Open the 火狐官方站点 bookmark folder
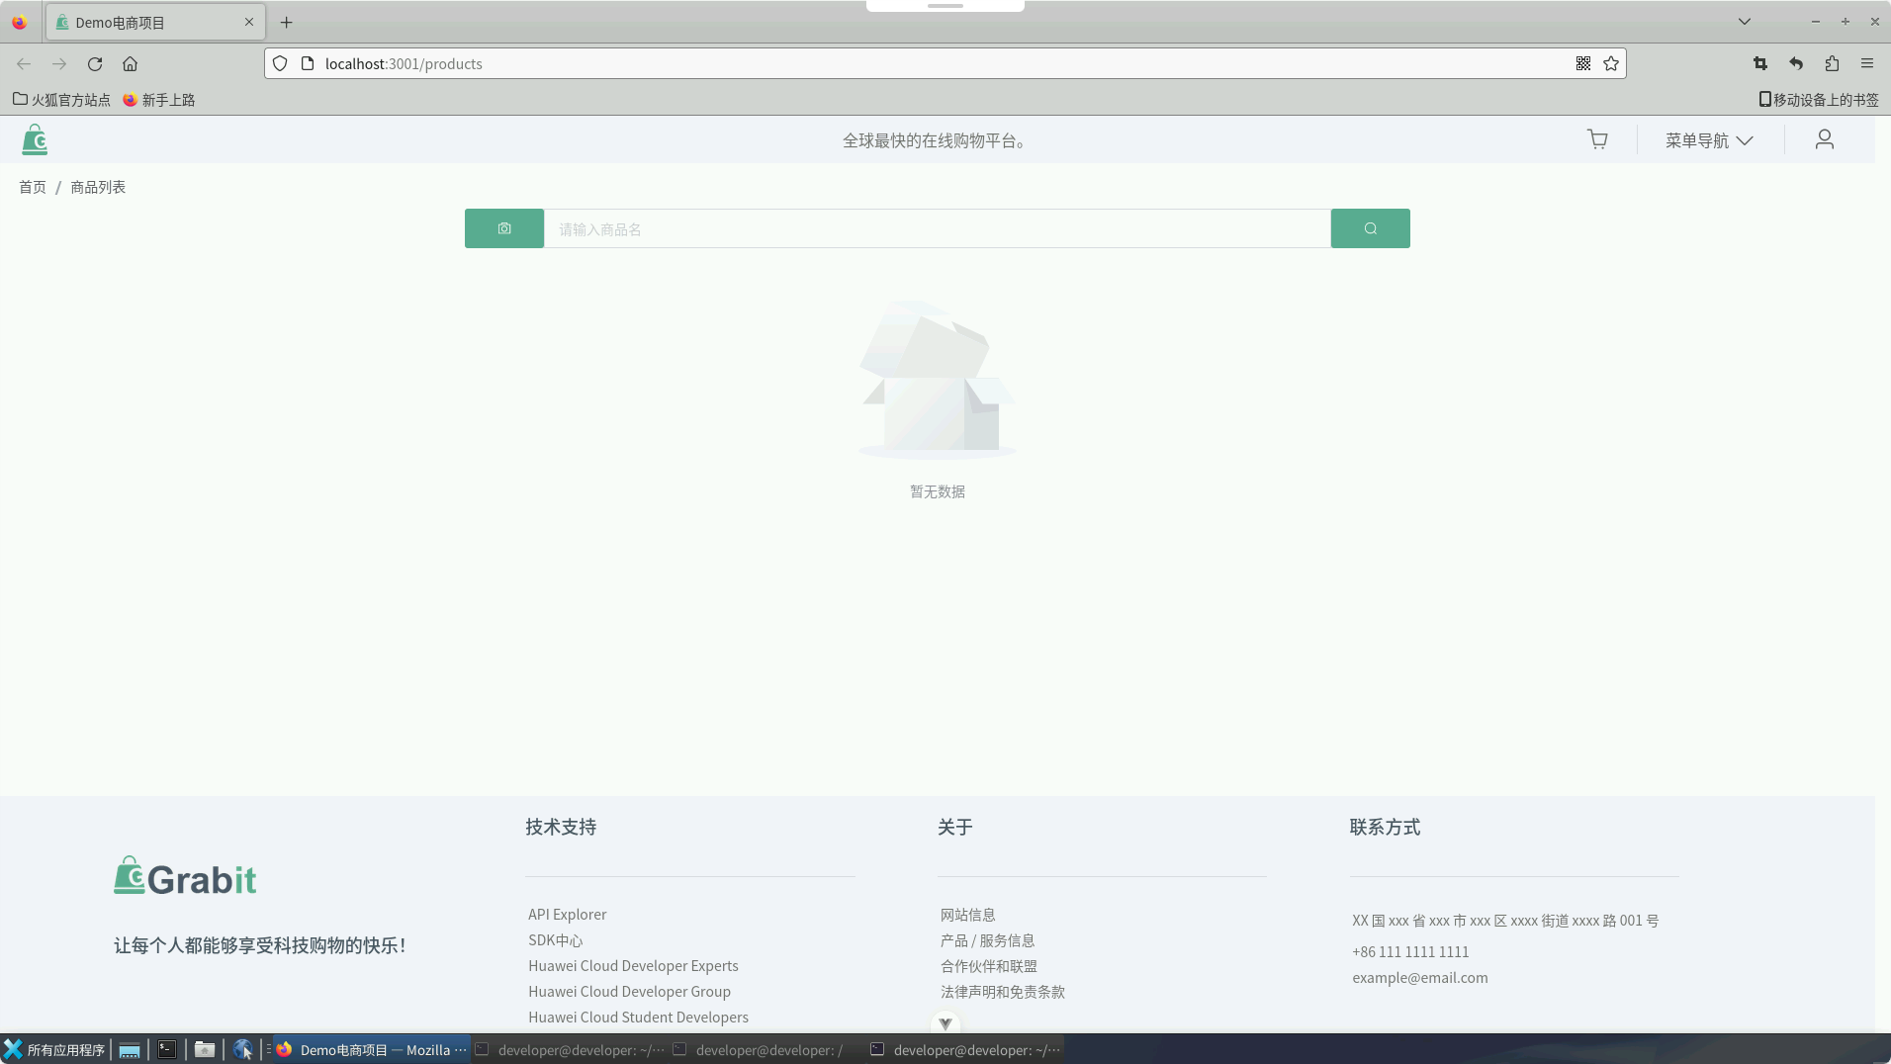This screenshot has width=1891, height=1064. click(62, 100)
